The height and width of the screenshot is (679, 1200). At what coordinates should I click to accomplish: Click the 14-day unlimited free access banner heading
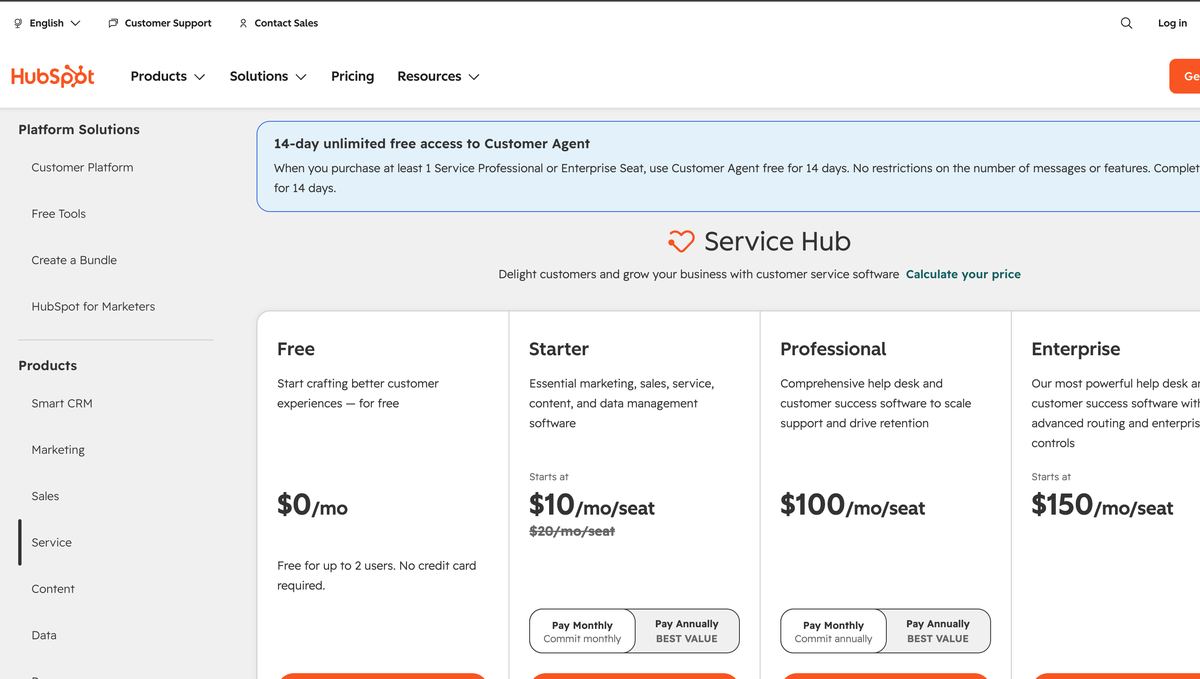pyautogui.click(x=432, y=143)
